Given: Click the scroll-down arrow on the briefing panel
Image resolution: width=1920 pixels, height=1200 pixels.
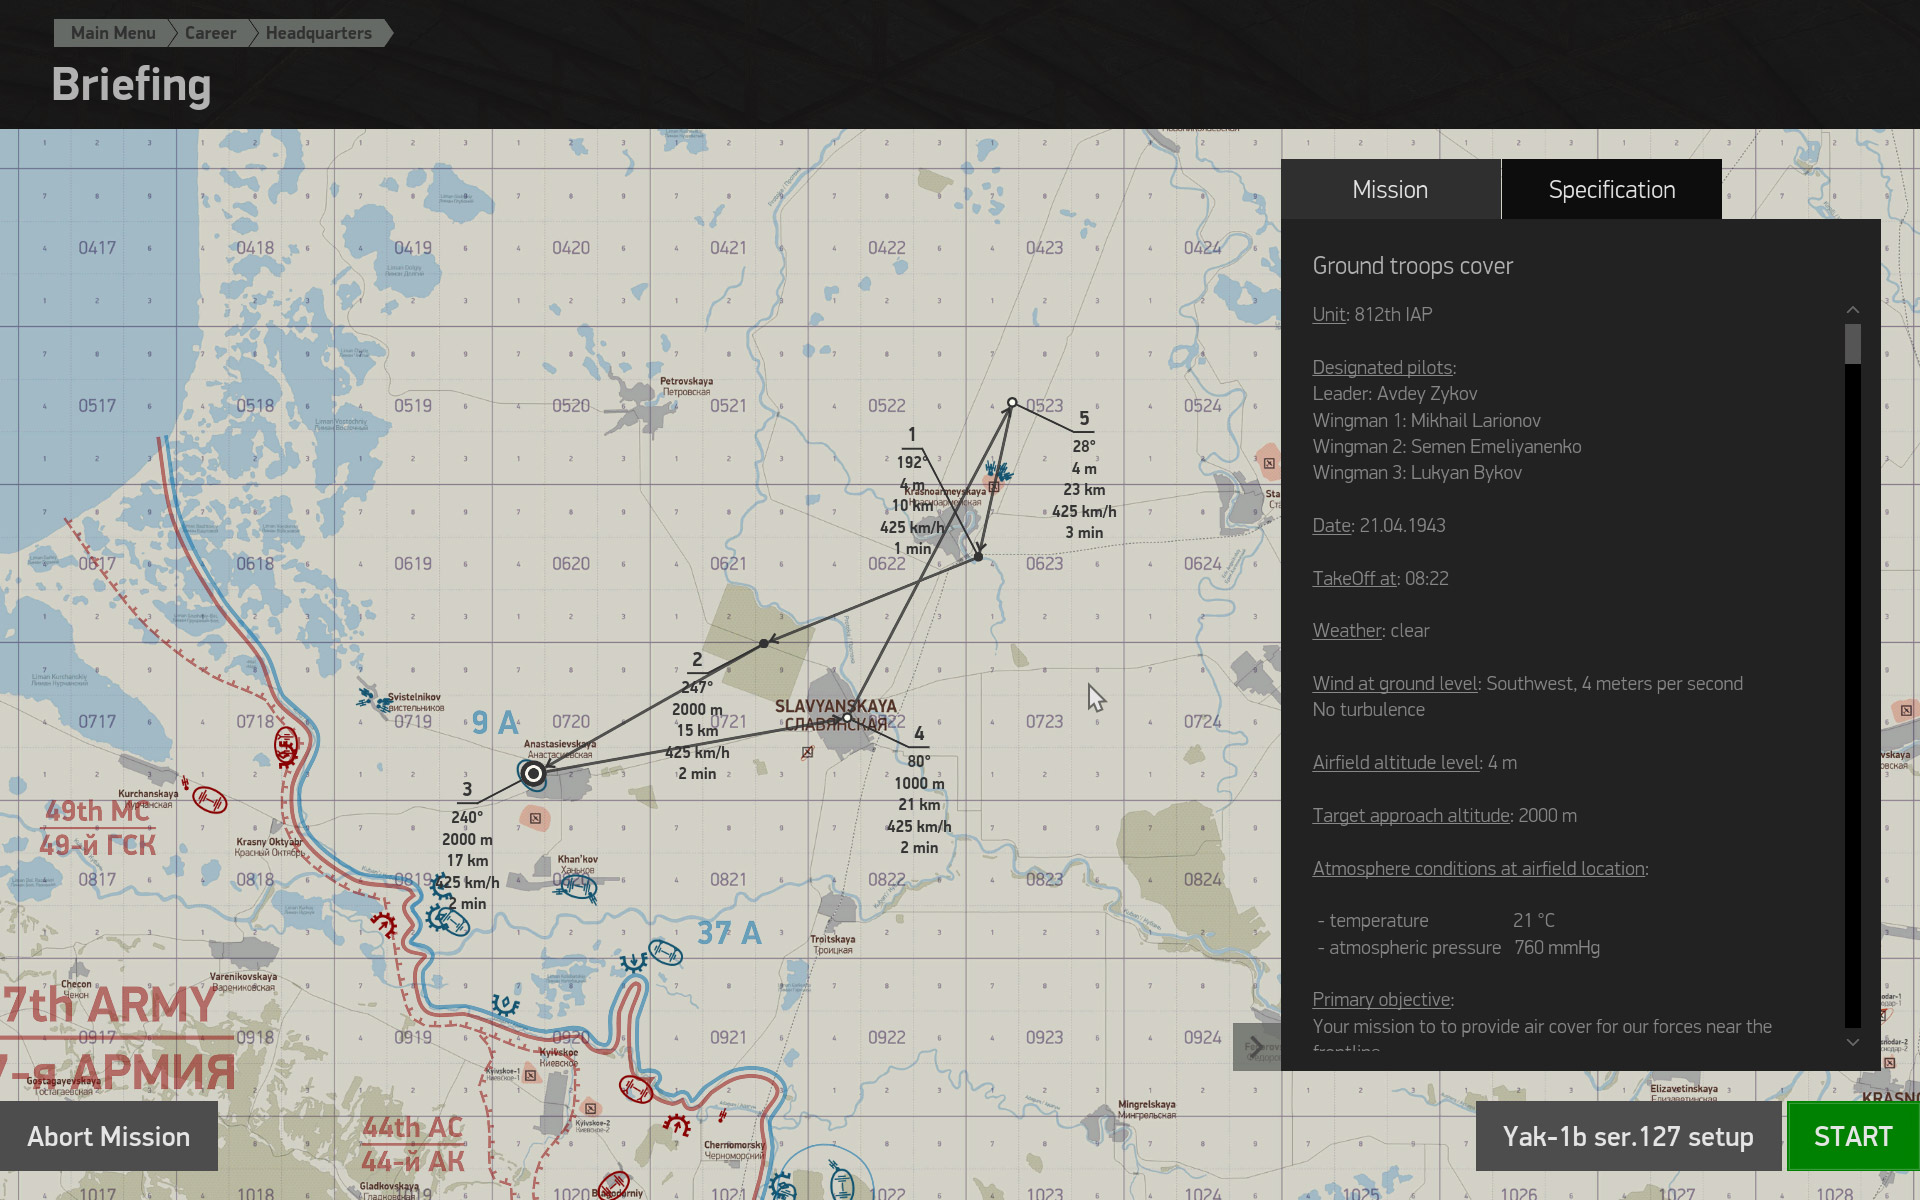Looking at the screenshot, I should tap(1853, 1042).
